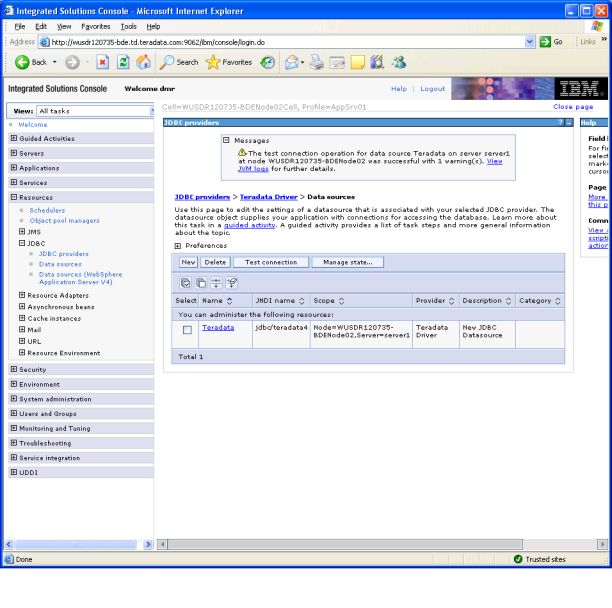Click the Delete button

(x=215, y=262)
